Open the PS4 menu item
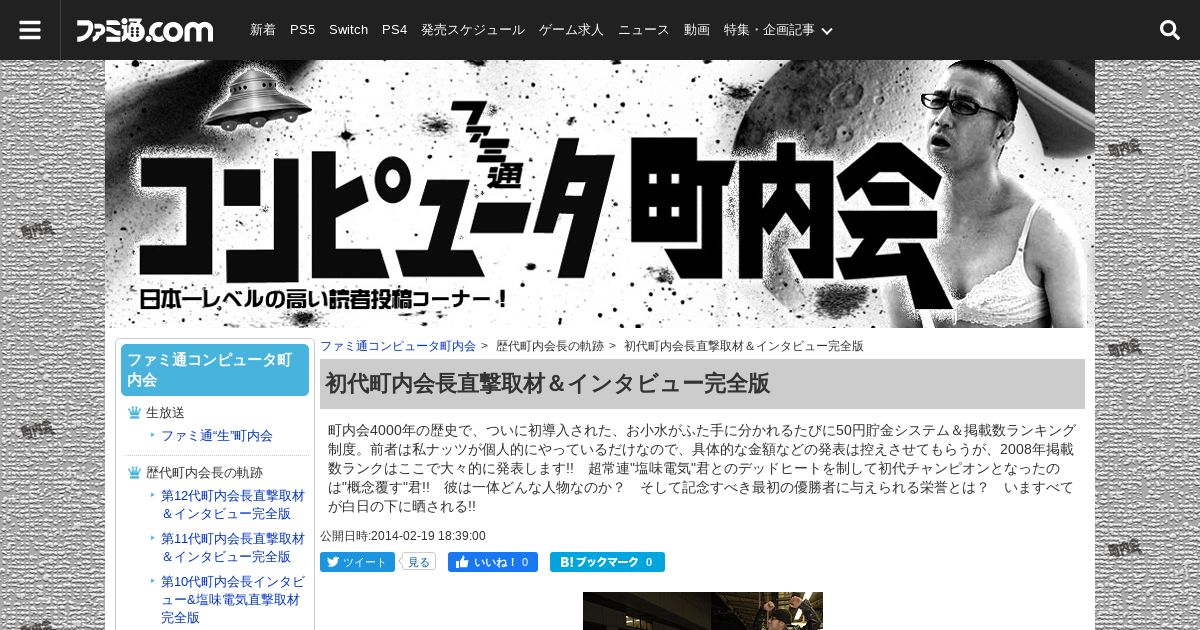This screenshot has height=630, width=1200. click(394, 30)
